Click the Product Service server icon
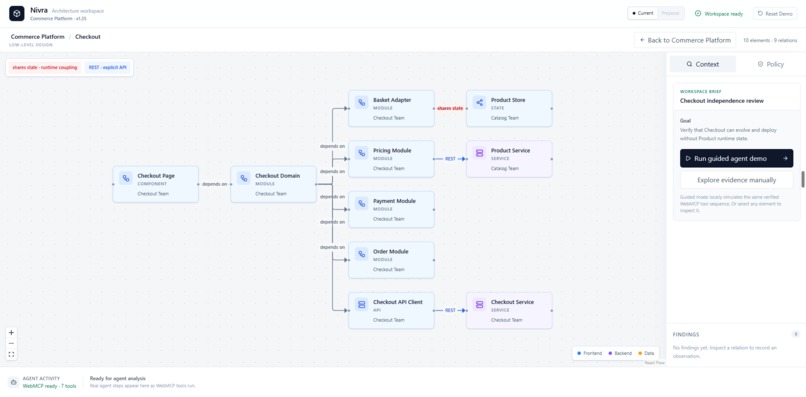Screen dimensions: 806x397 479,153
